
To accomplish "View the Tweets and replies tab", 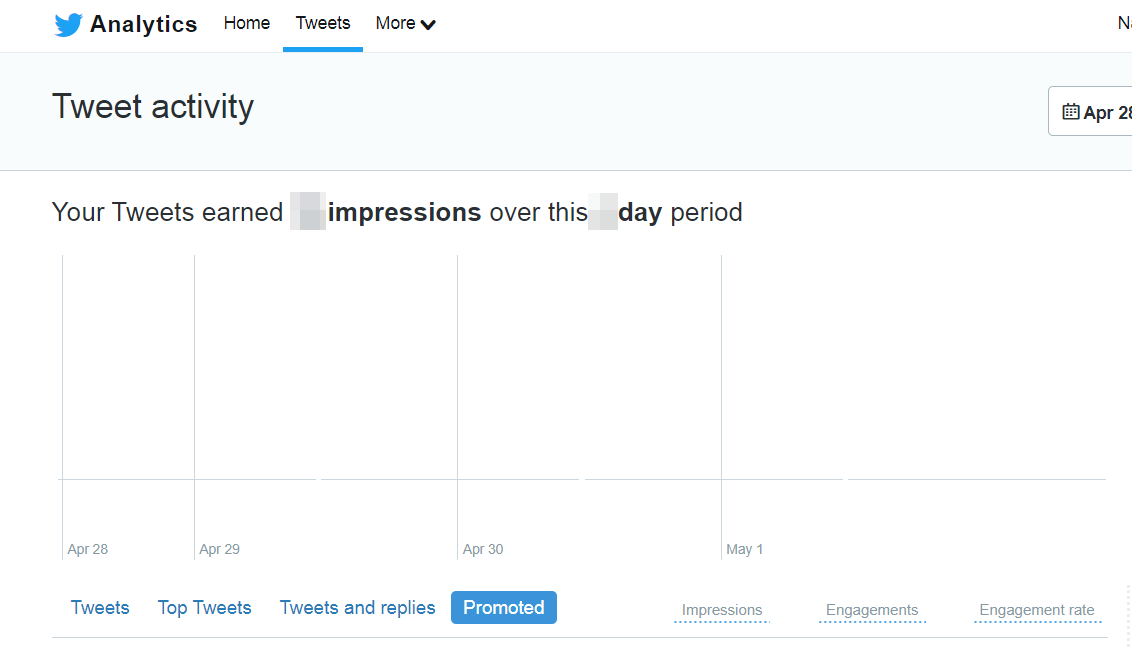I will 357,607.
